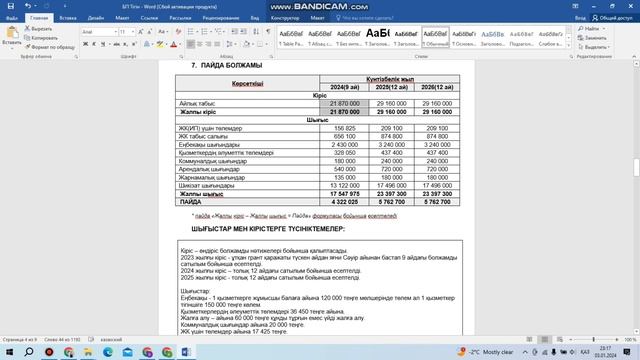This screenshot has height=360, width=640.
Task: Open the Файл tab
Action: (11, 18)
